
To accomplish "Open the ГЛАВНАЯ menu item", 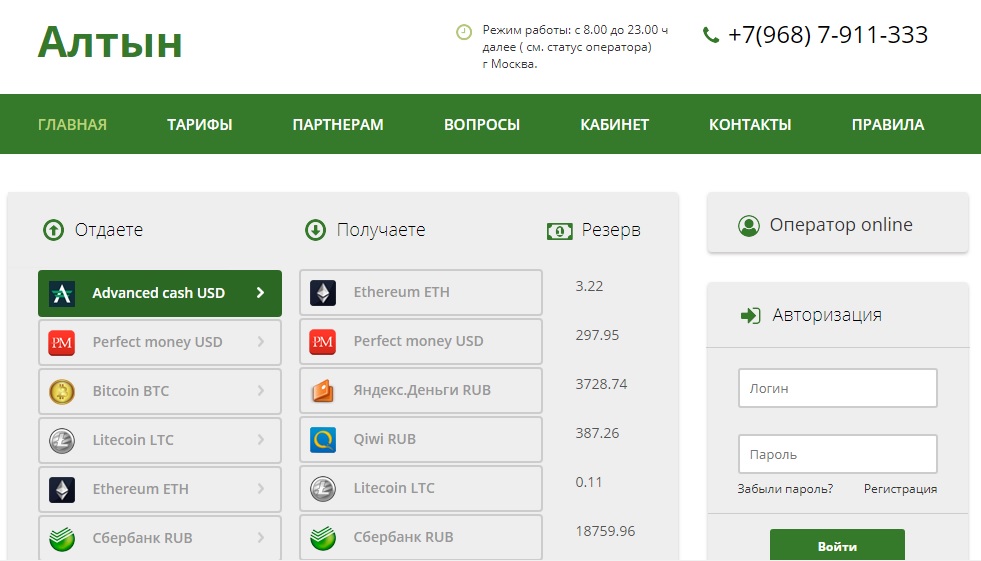I will (x=72, y=124).
